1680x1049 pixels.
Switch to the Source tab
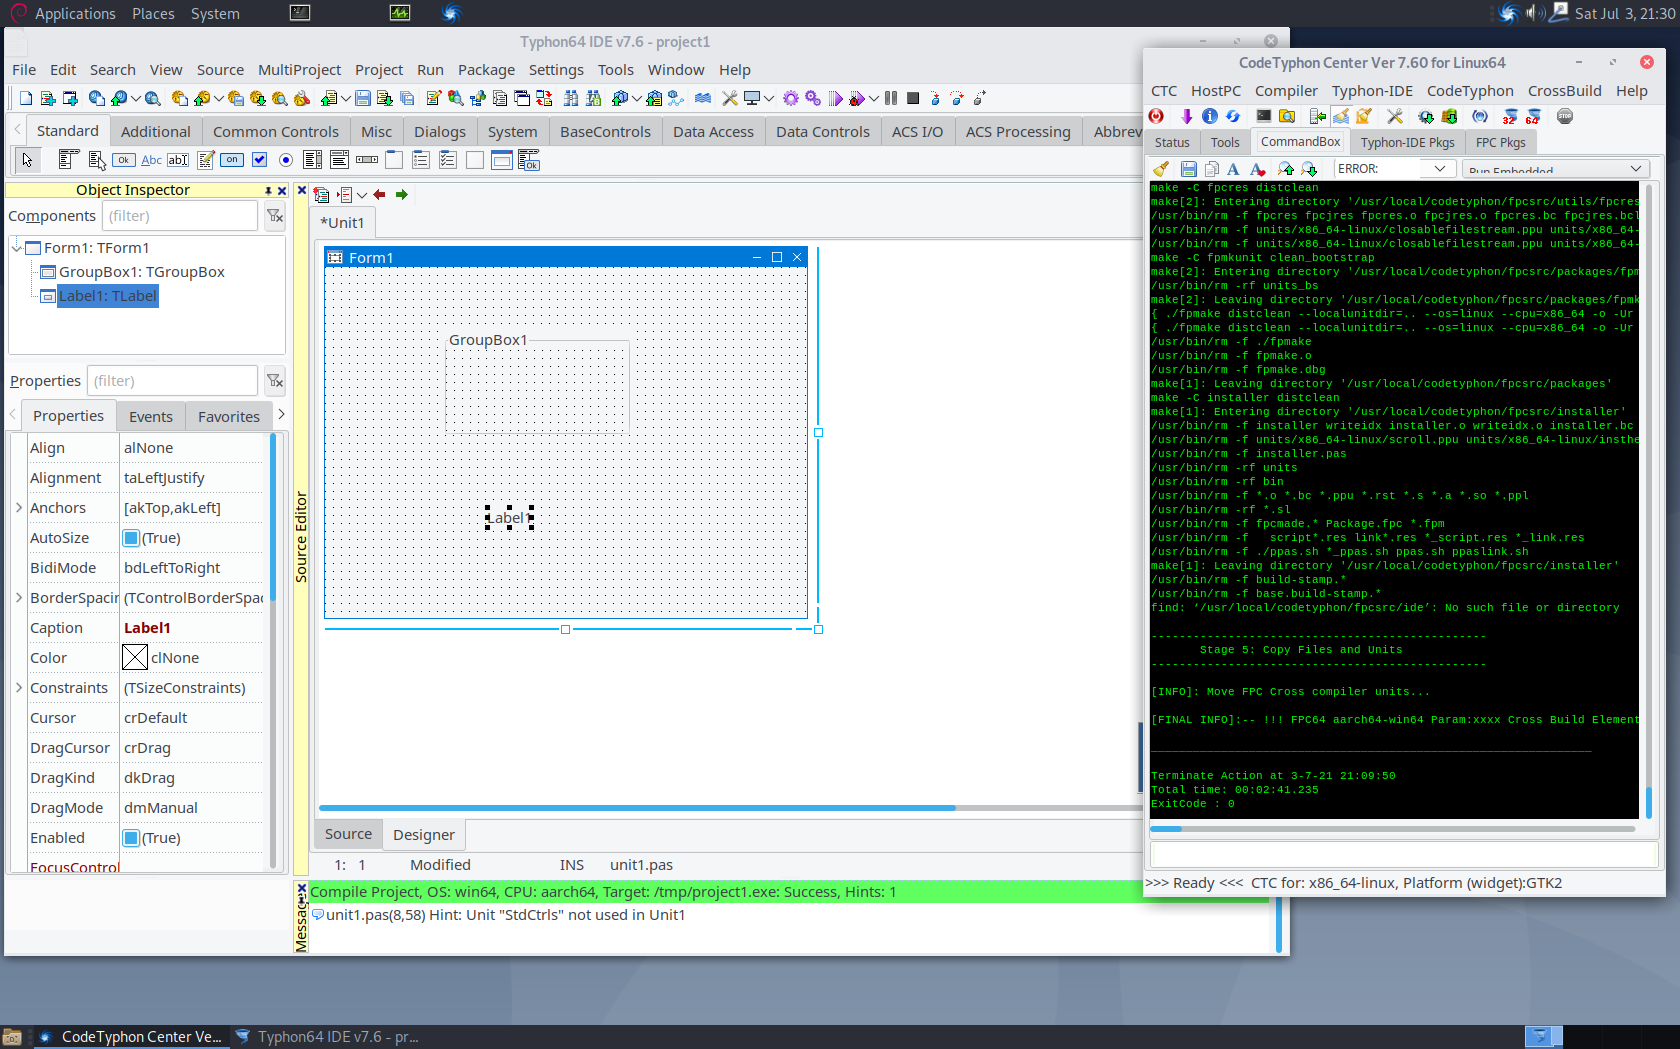(x=348, y=834)
